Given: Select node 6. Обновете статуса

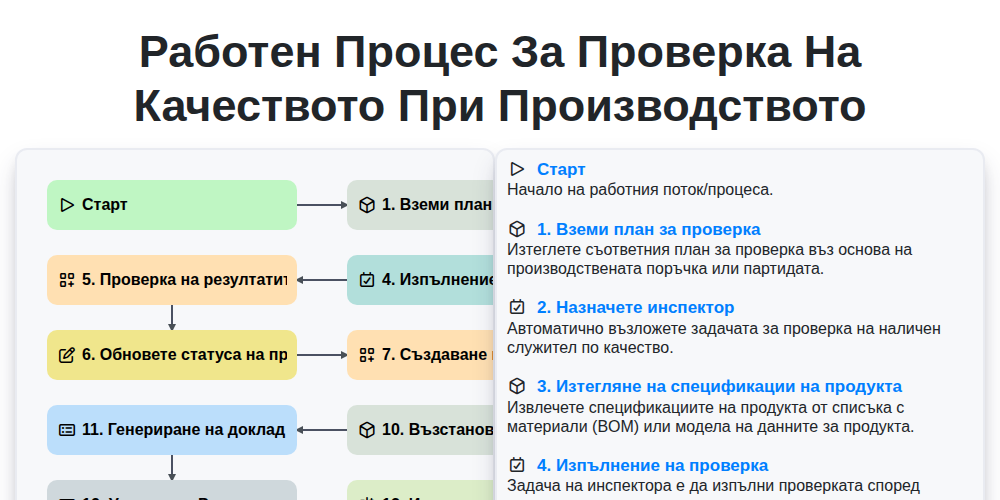Looking at the screenshot, I should [x=172, y=355].
